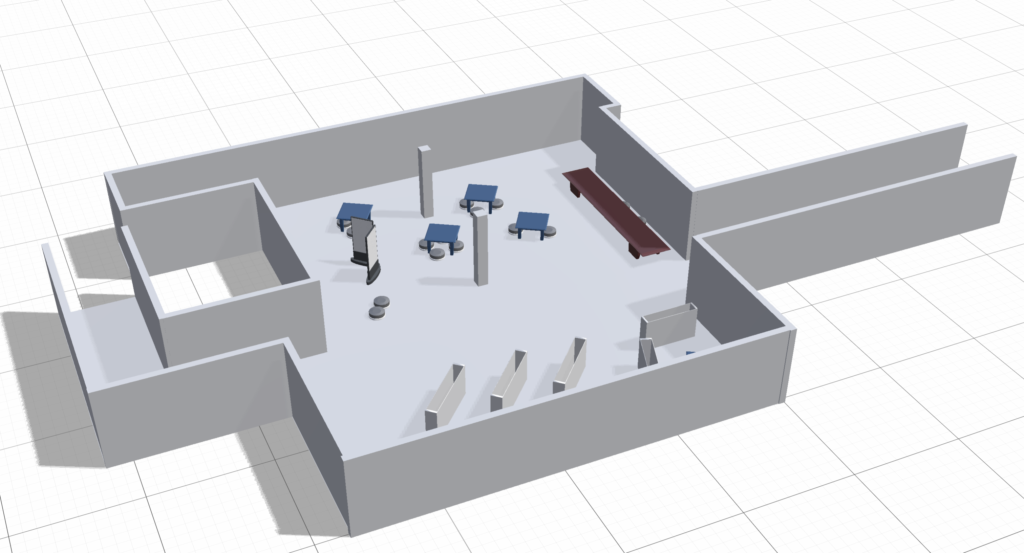Image resolution: width=1024 pixels, height=553 pixels.
Task: Click the tall pillar near the back wall
Action: click(x=425, y=181)
